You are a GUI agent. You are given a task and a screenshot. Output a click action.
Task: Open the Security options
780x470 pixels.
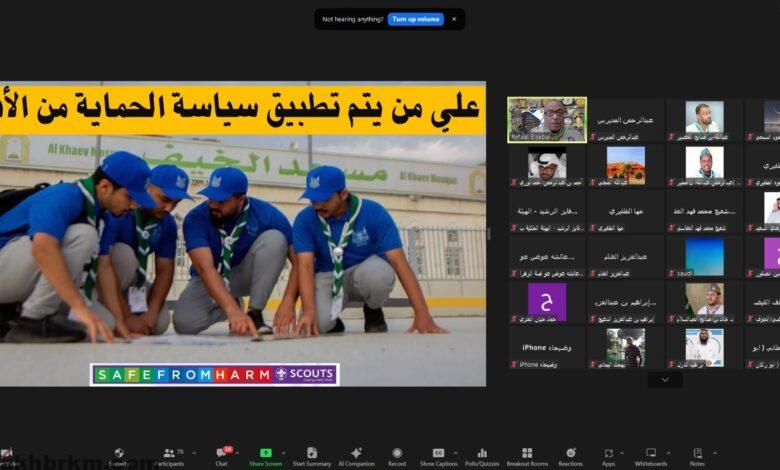click(119, 455)
